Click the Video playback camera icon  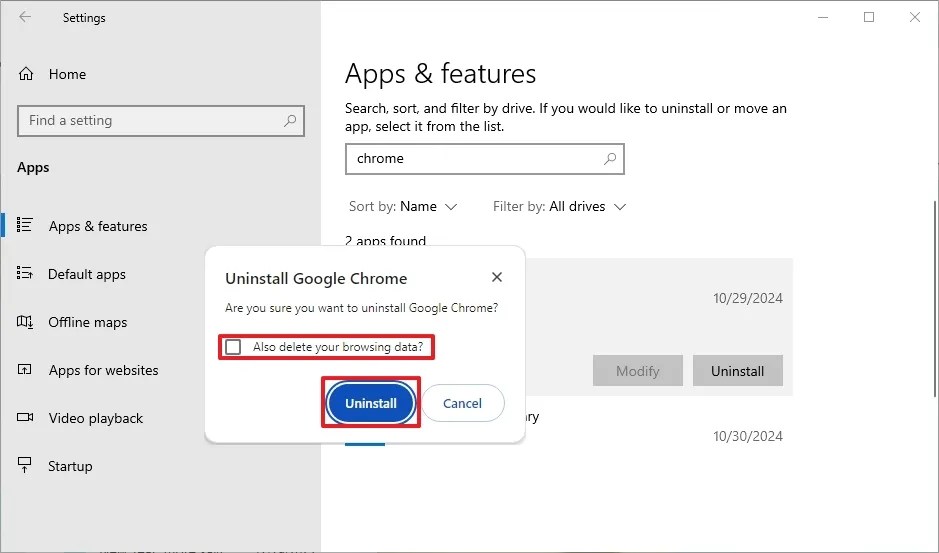pyautogui.click(x=25, y=417)
